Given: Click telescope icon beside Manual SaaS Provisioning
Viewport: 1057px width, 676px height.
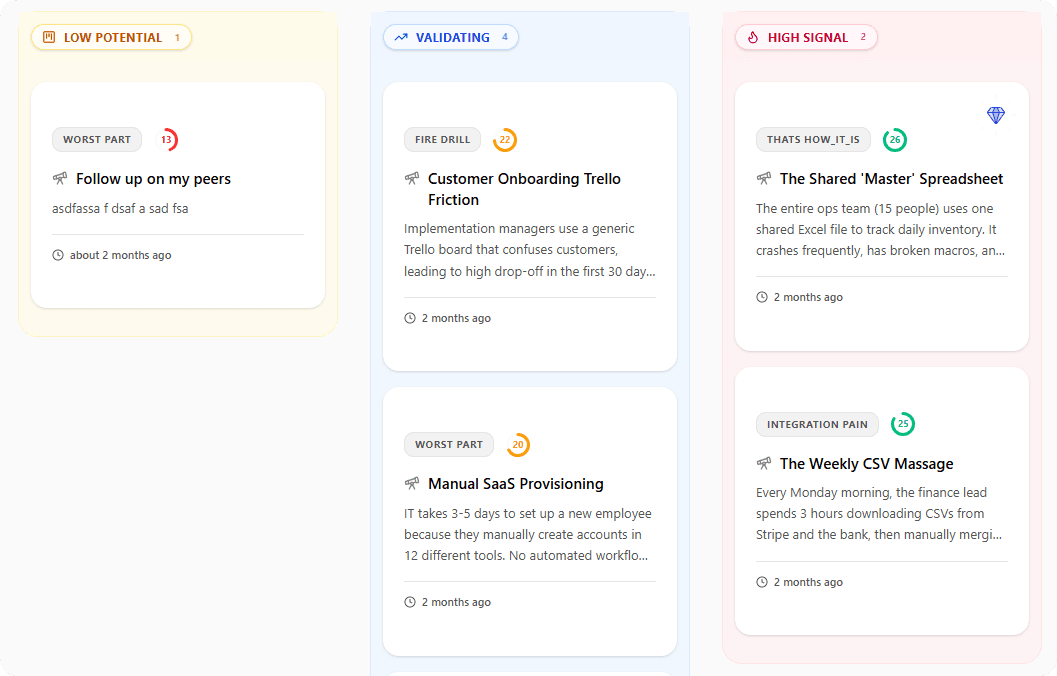Looking at the screenshot, I should [x=412, y=483].
